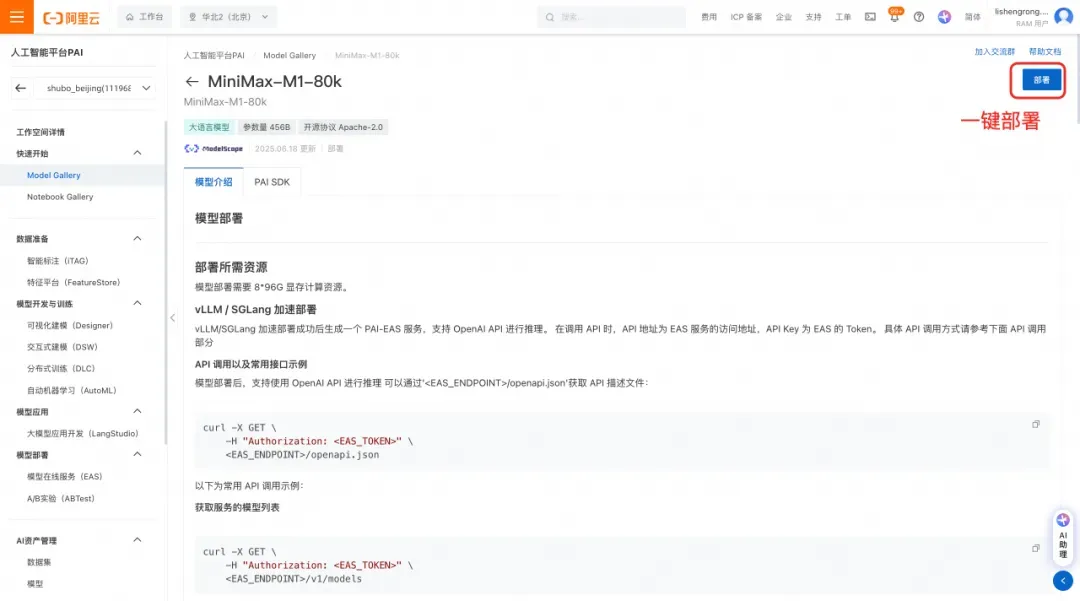Click the blue round collapse arrow button
This screenshot has width=1080, height=601.
tap(1063, 580)
